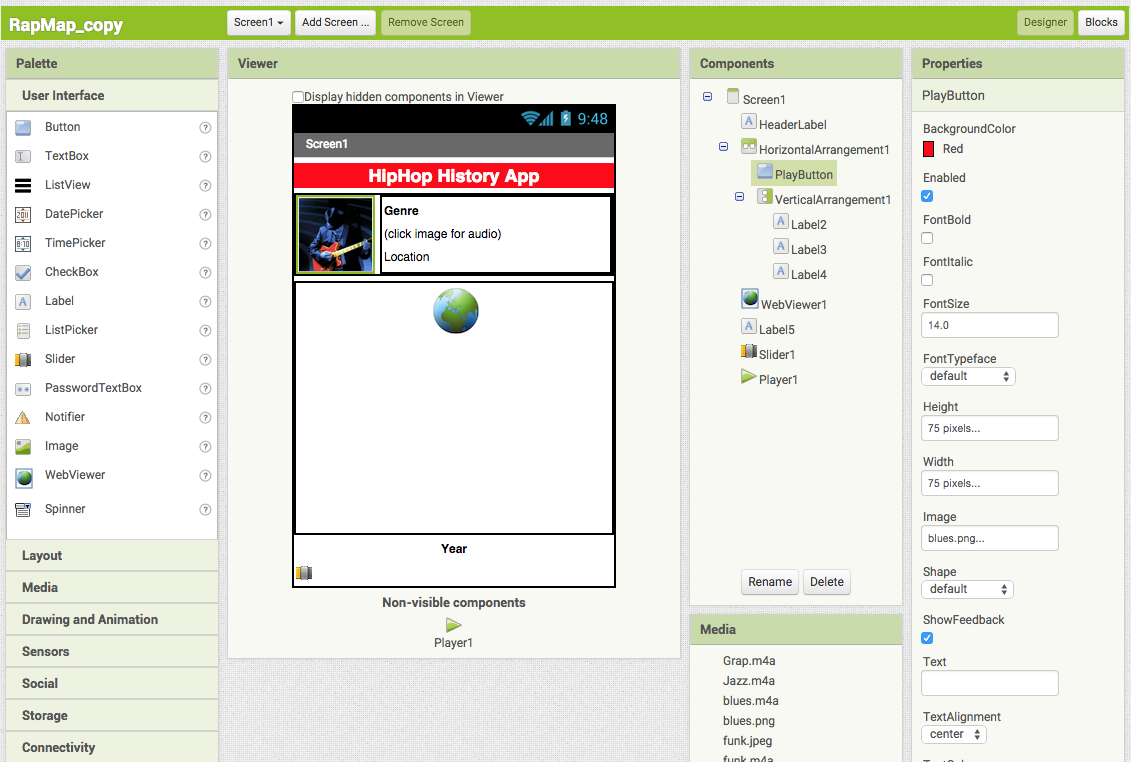This screenshot has width=1131, height=762.
Task: Pick the ListView palette icon
Action: tap(23, 185)
